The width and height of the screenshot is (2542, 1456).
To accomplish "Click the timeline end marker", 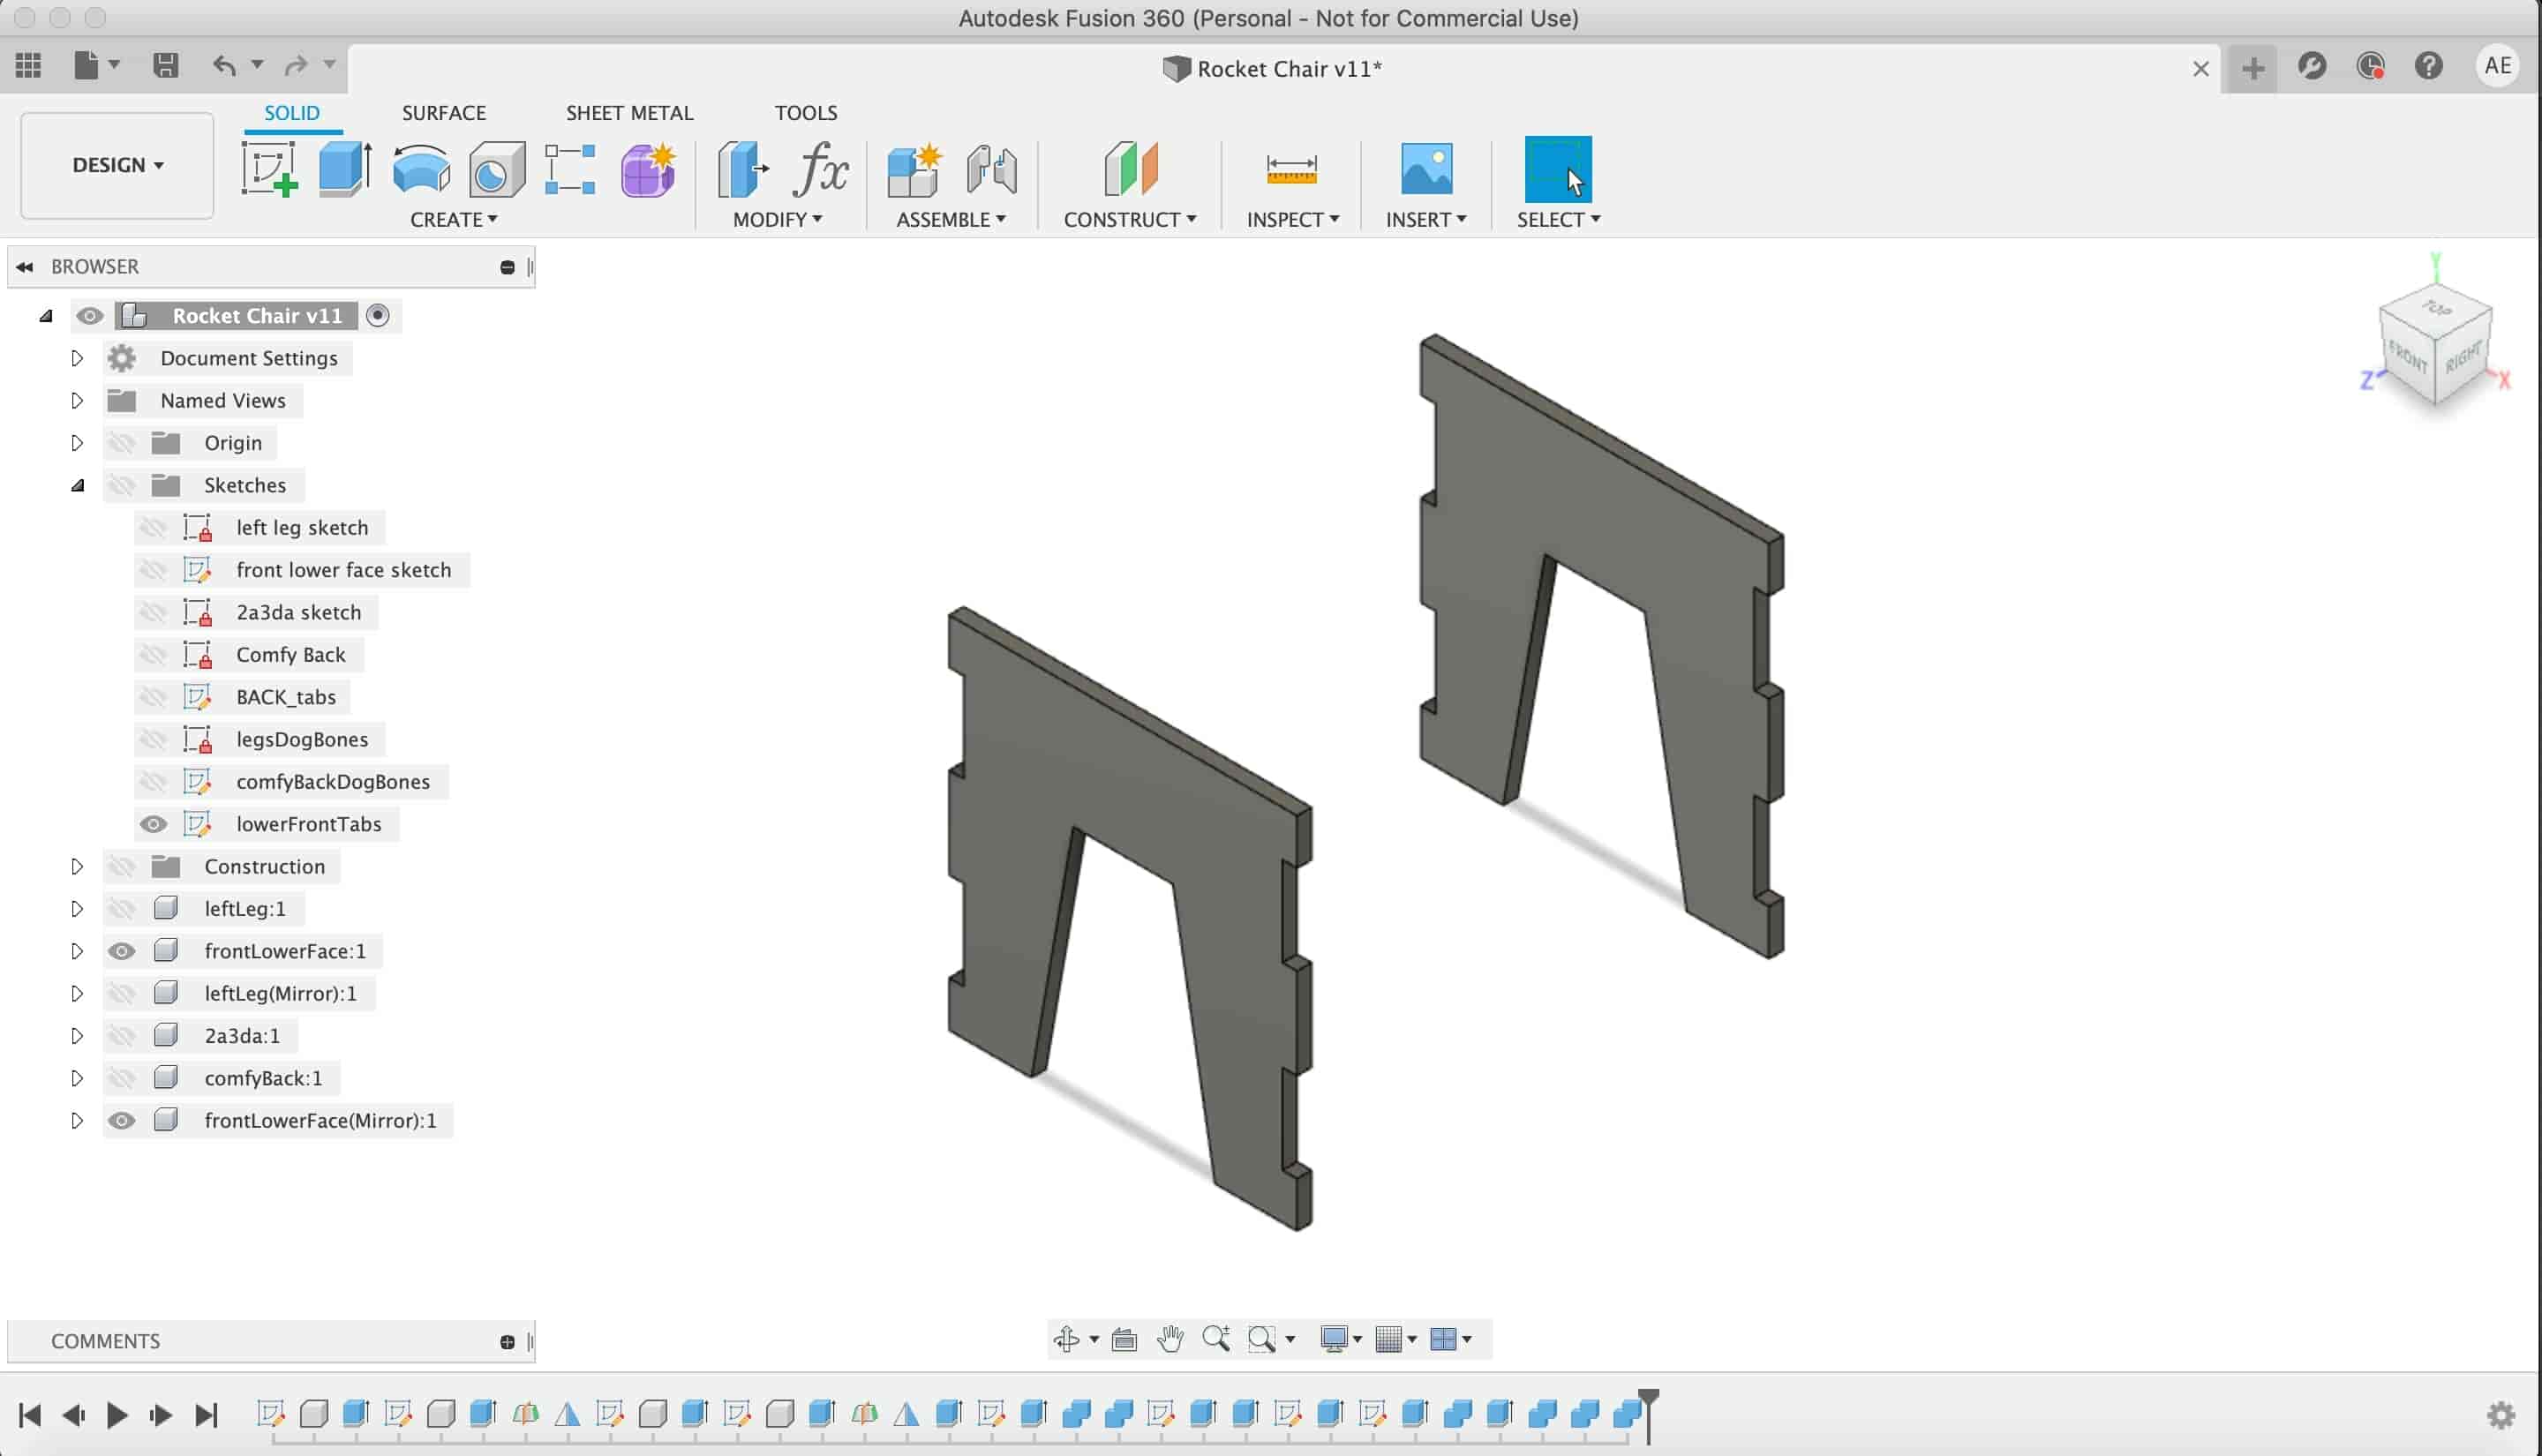I will pyautogui.click(x=1648, y=1414).
